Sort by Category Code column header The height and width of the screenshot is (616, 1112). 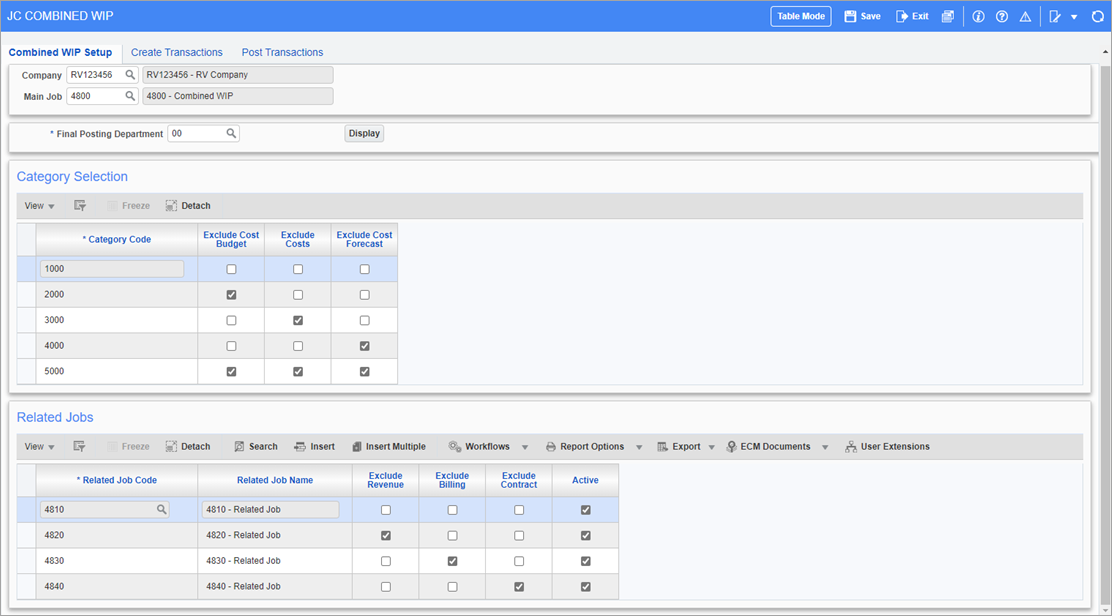tap(117, 240)
